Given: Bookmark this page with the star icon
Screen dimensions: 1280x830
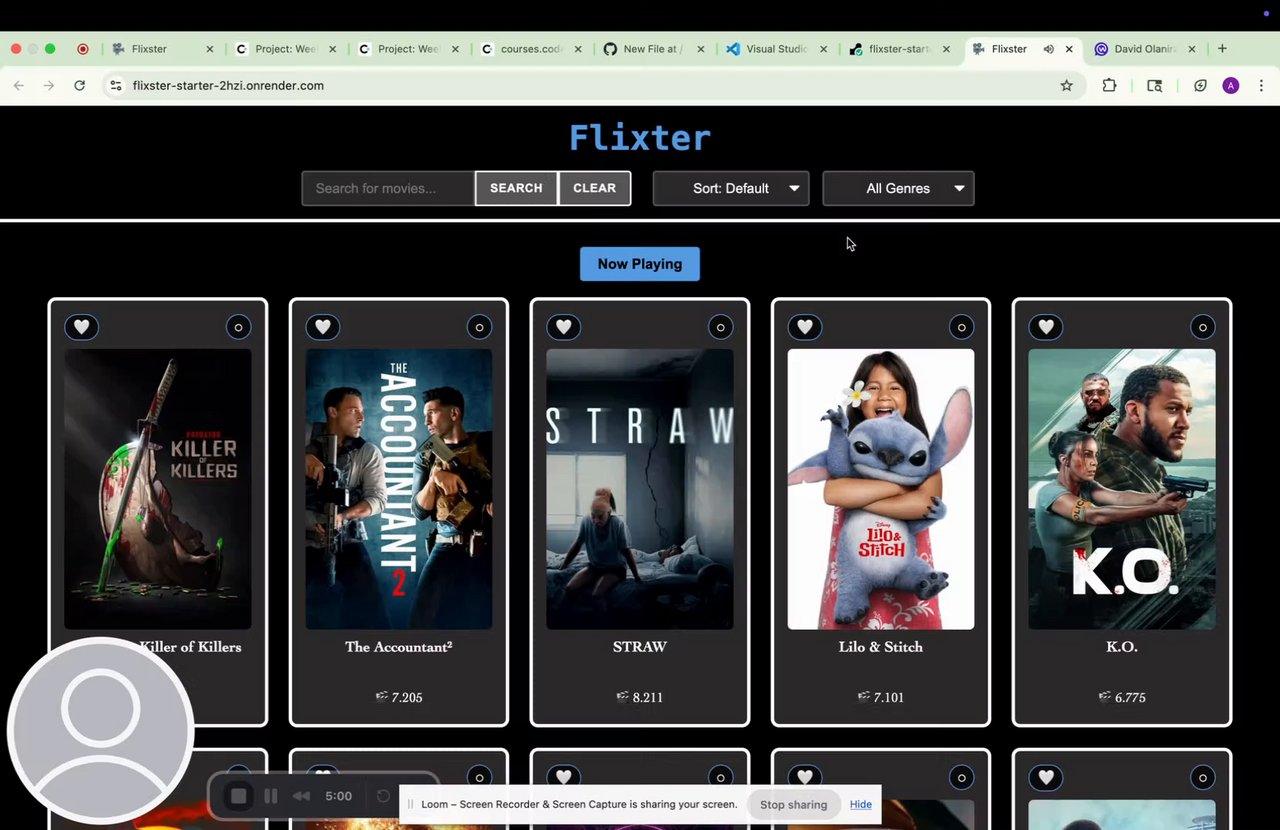Looking at the screenshot, I should [1066, 86].
